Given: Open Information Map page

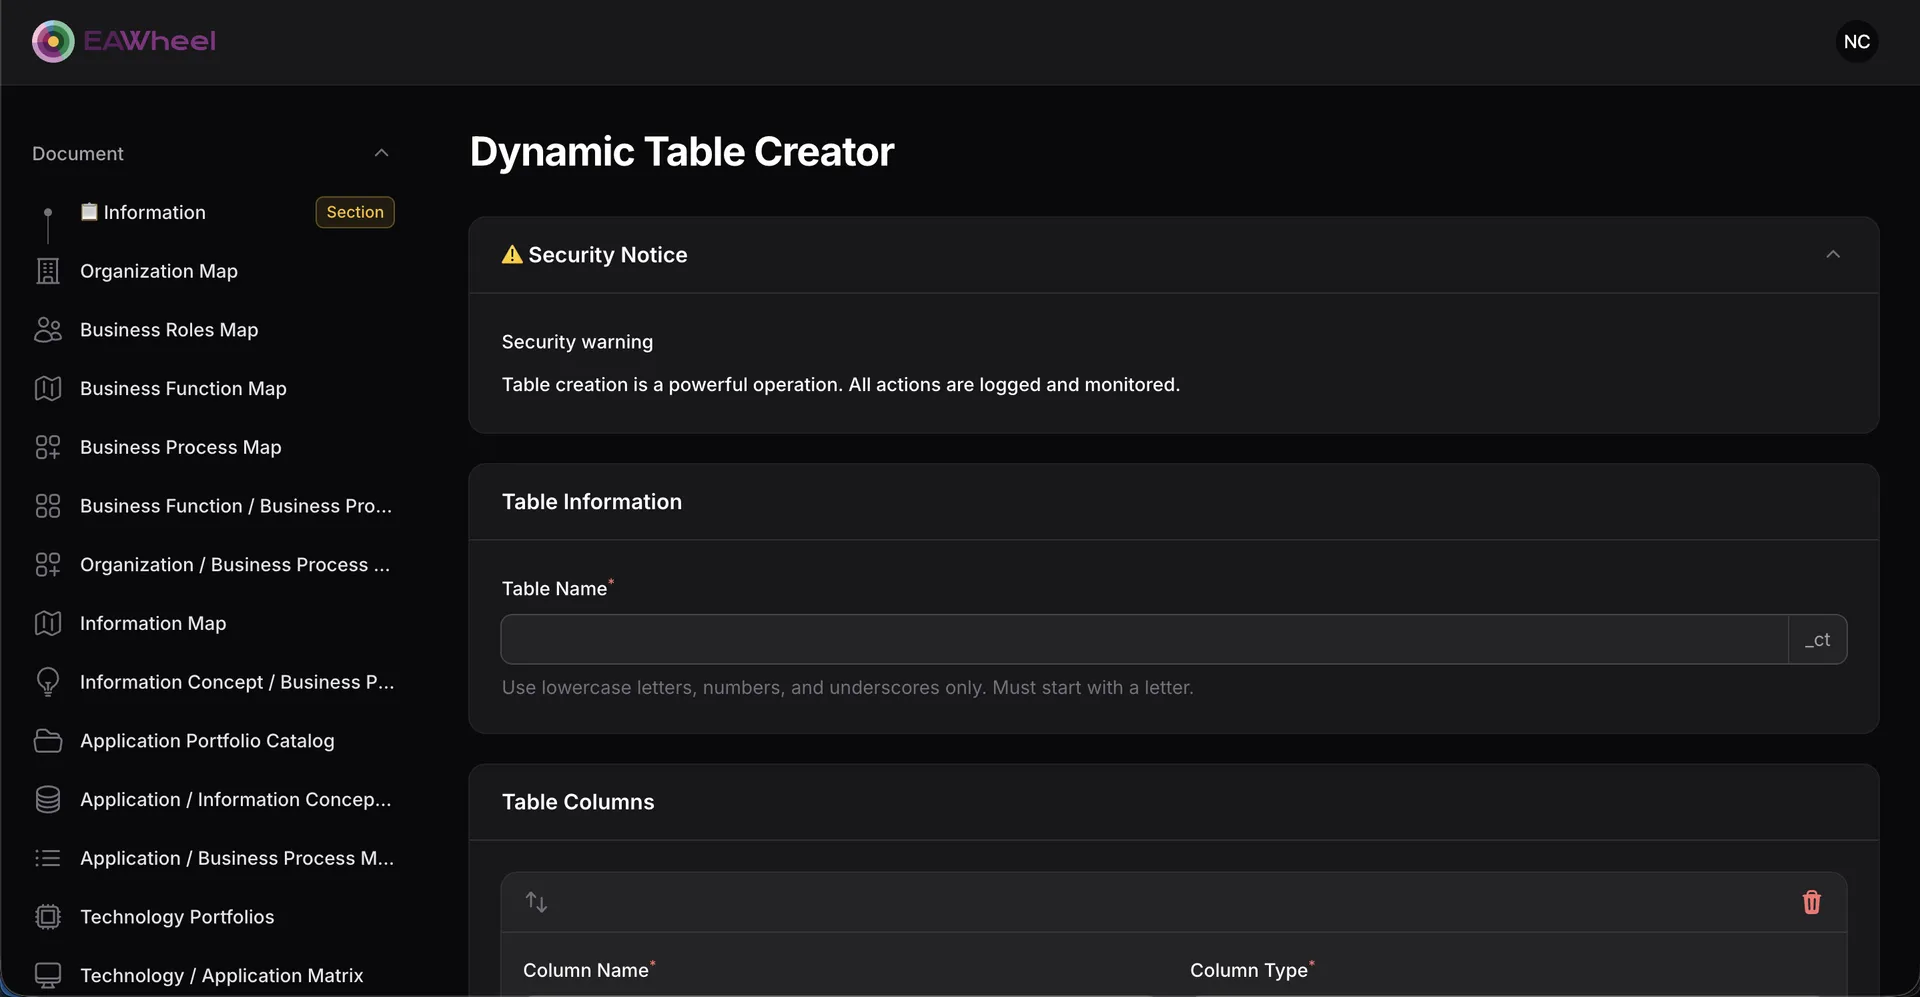Looking at the screenshot, I should (x=153, y=623).
